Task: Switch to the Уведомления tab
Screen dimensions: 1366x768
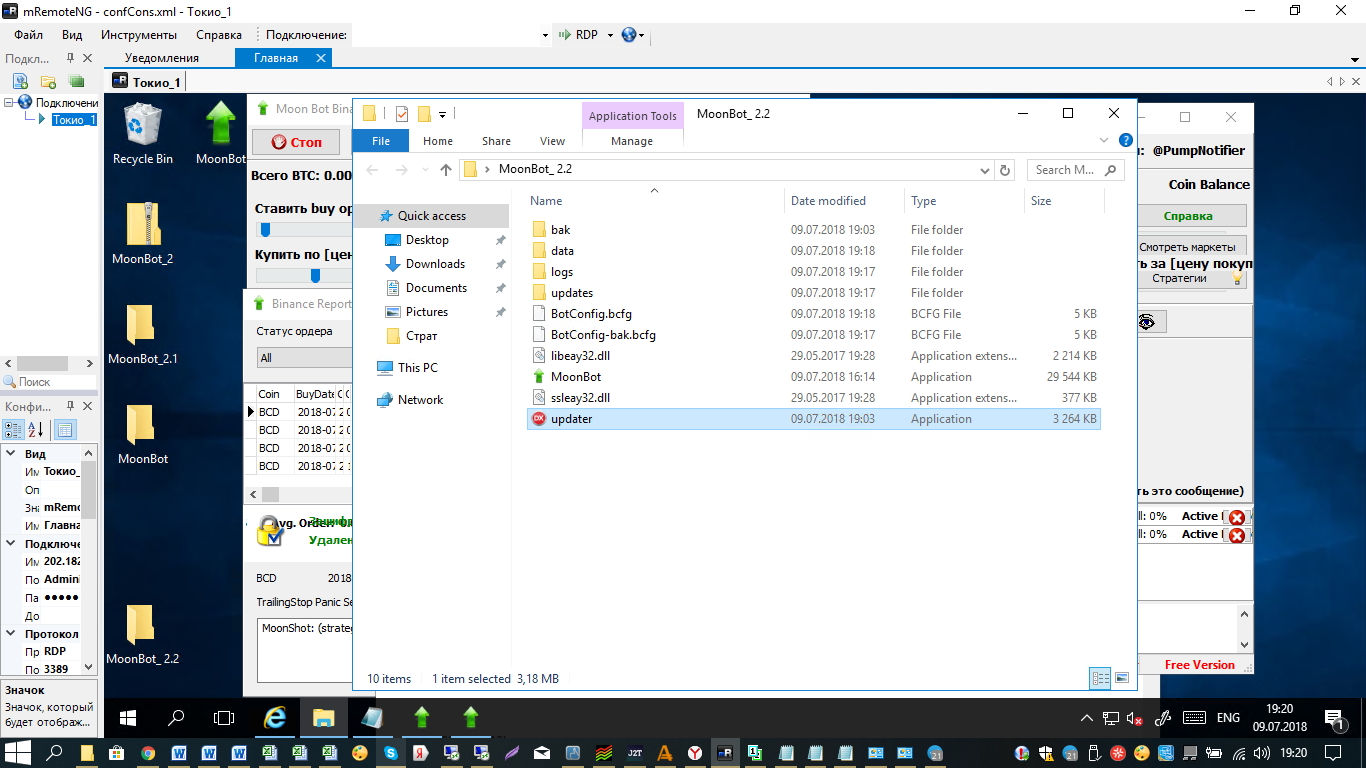Action: (162, 58)
